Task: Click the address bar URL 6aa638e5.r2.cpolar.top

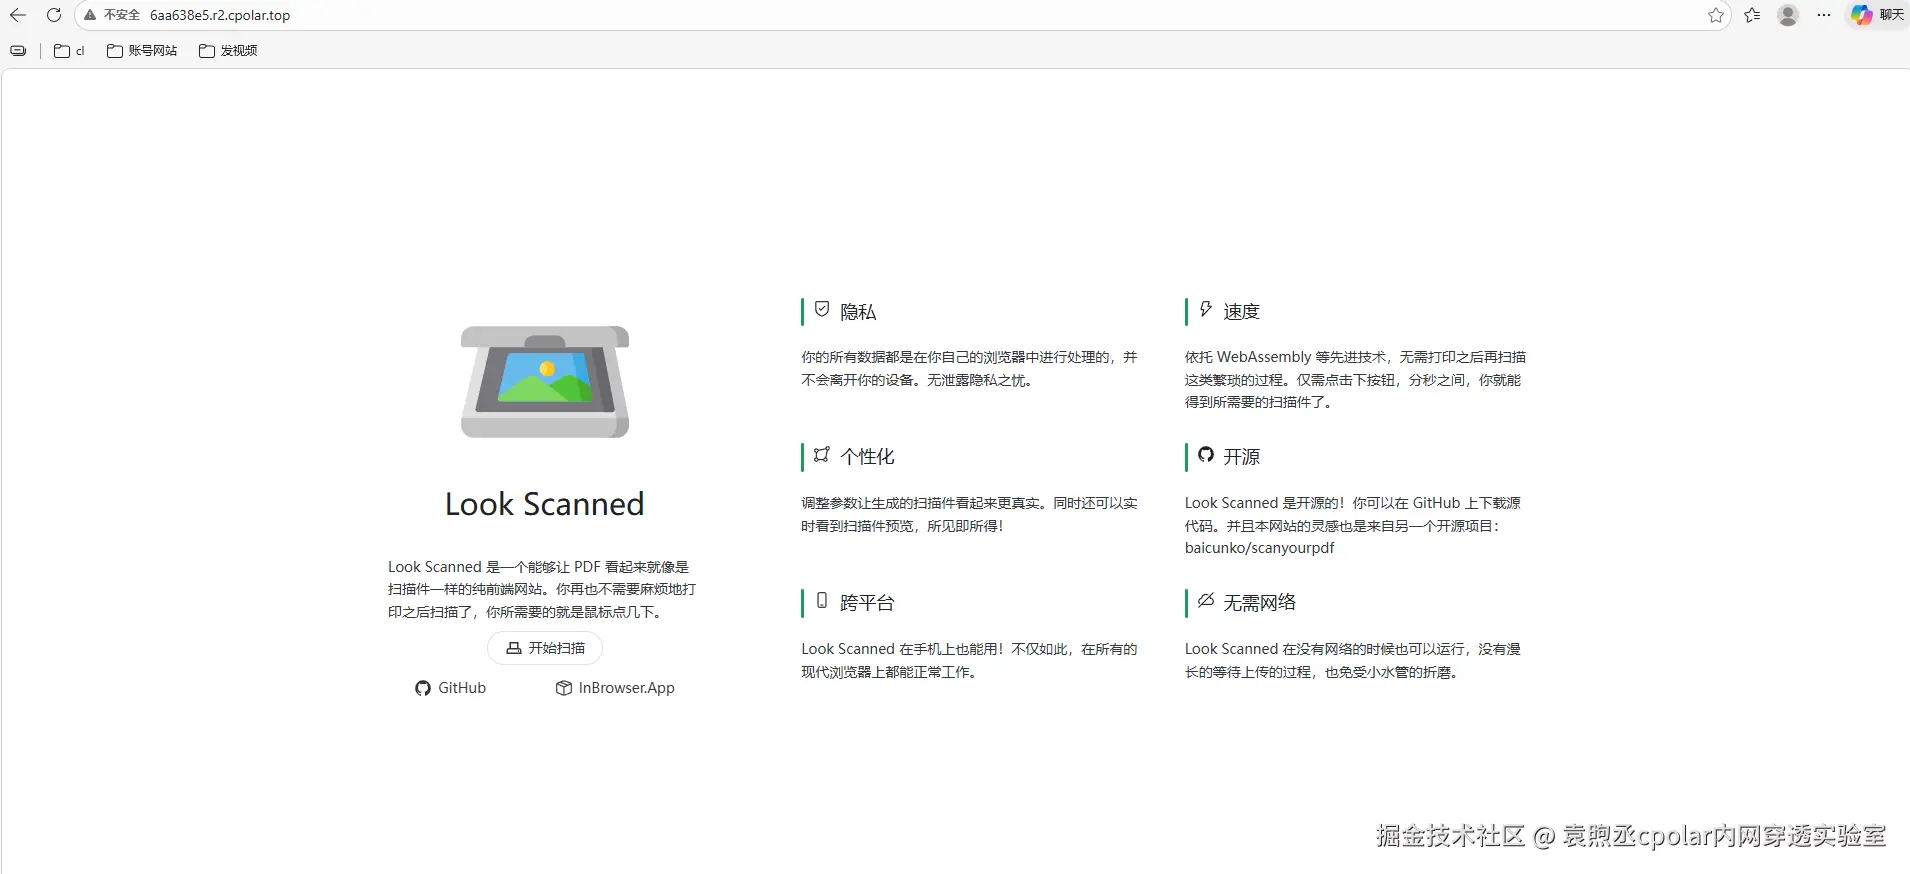Action: (x=220, y=15)
